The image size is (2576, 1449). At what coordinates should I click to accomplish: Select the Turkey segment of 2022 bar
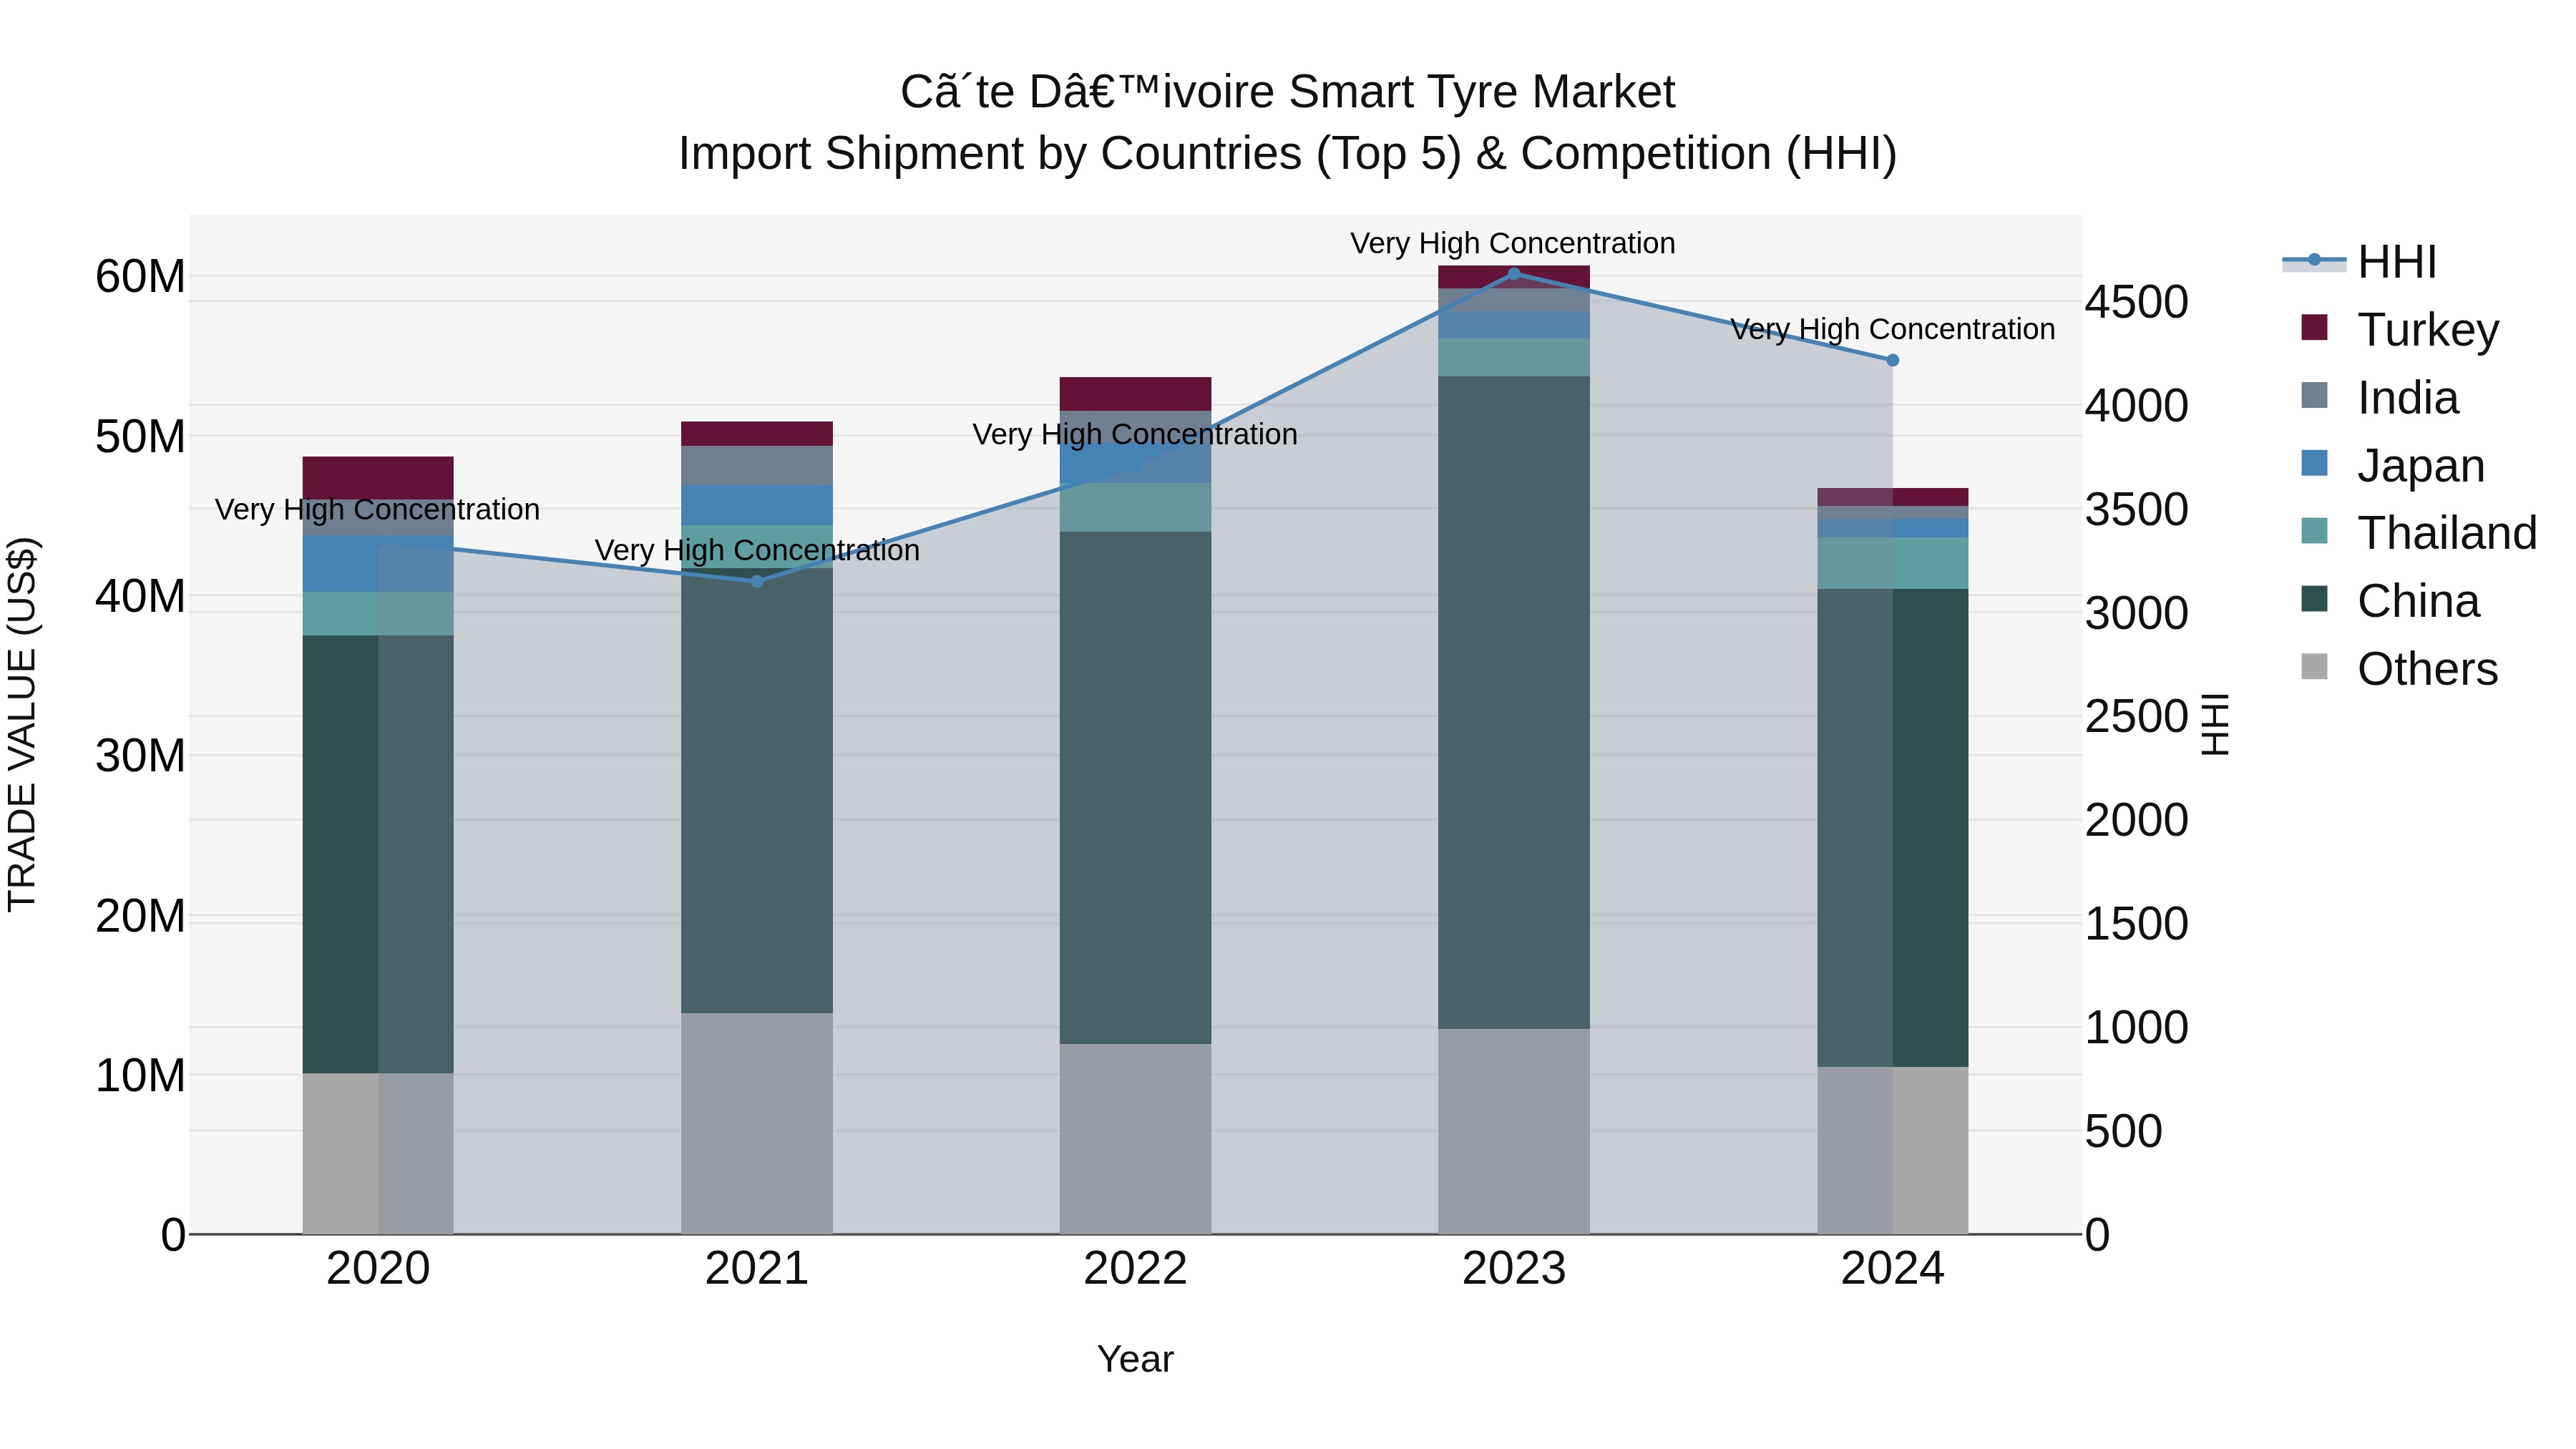1135,394
